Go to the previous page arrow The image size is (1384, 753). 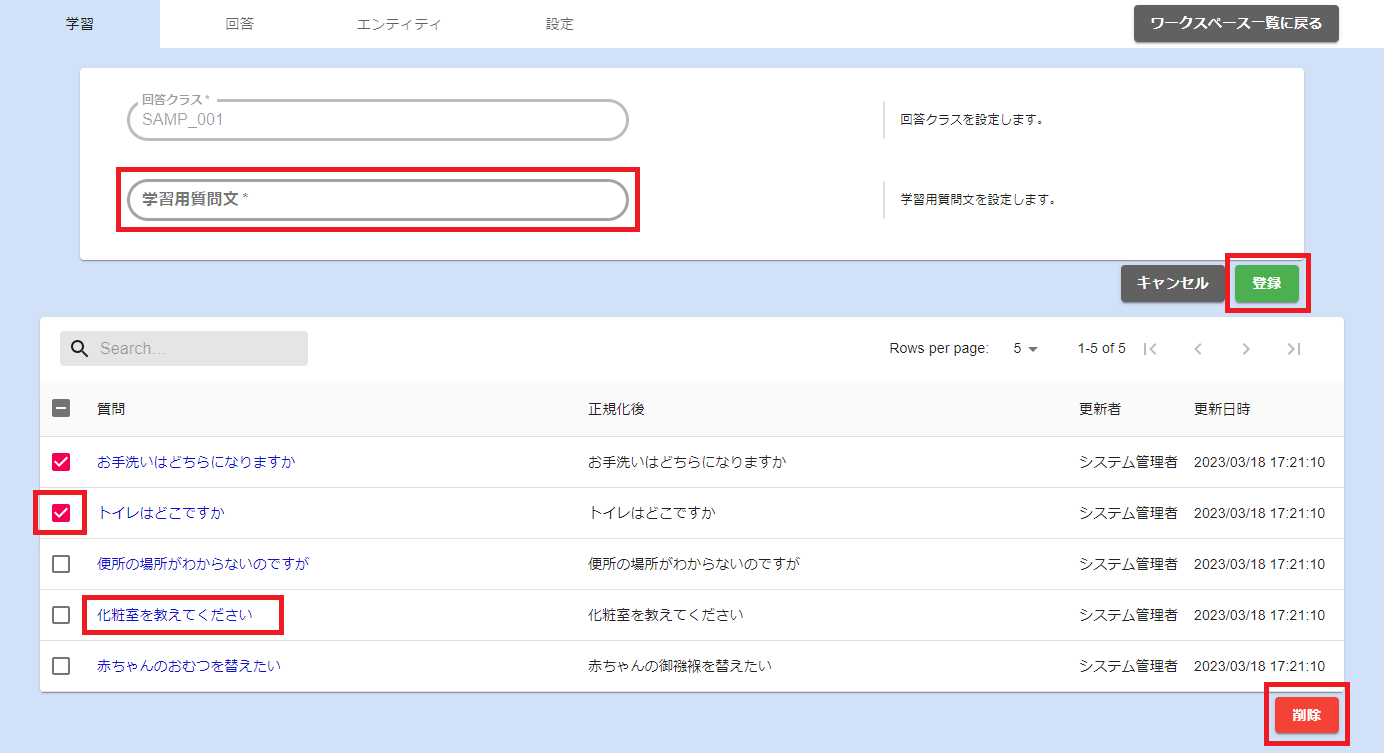1198,349
